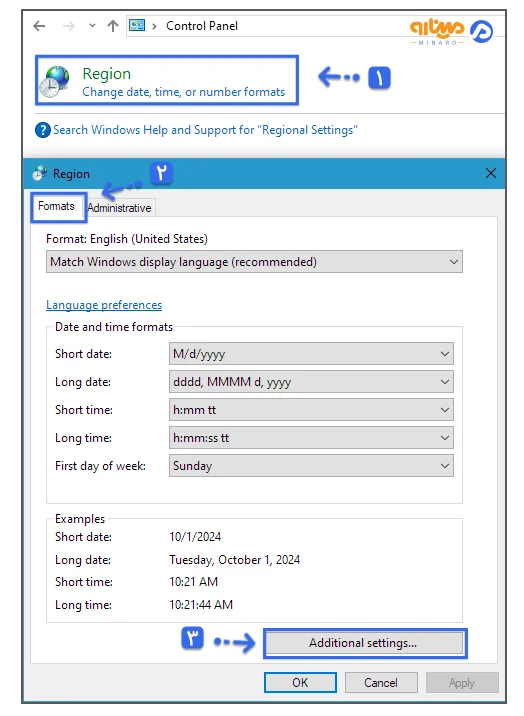Click the blue help question mark icon

42,130
